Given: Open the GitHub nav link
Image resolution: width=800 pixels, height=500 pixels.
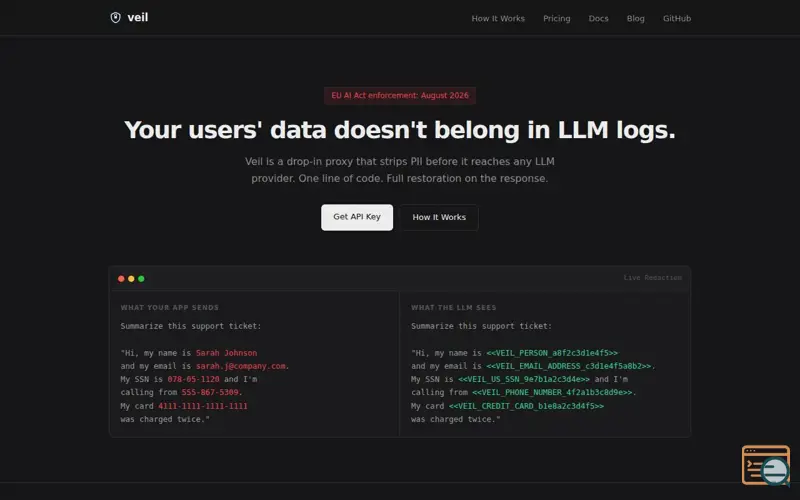Looking at the screenshot, I should [x=677, y=18].
